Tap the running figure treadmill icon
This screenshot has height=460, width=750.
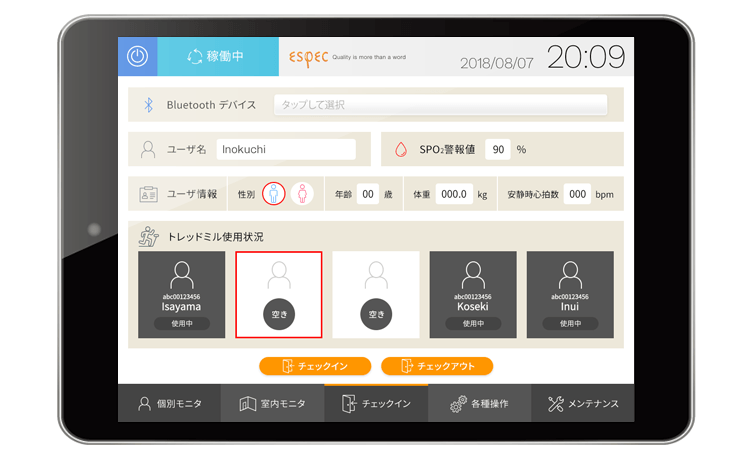(148, 237)
